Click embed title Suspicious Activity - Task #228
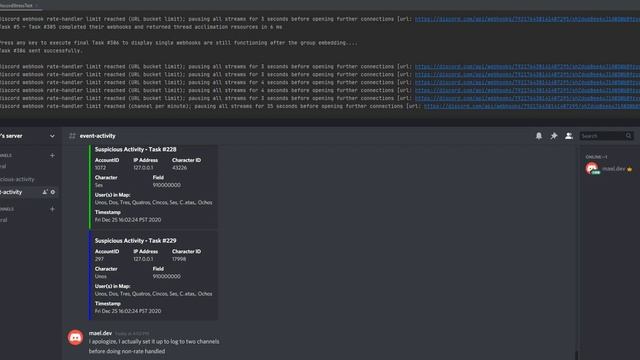640x360 pixels. 136,149
